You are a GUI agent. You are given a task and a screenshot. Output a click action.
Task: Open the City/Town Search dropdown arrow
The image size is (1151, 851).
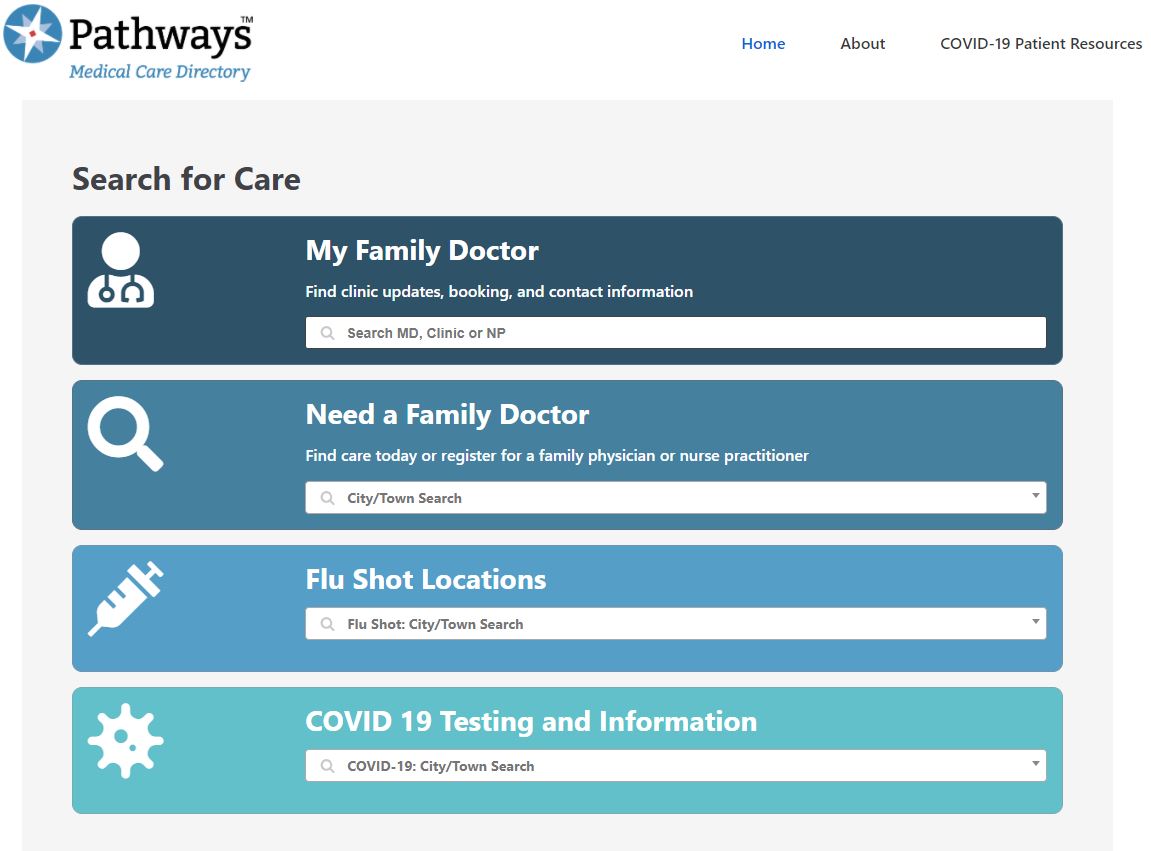coord(1035,496)
